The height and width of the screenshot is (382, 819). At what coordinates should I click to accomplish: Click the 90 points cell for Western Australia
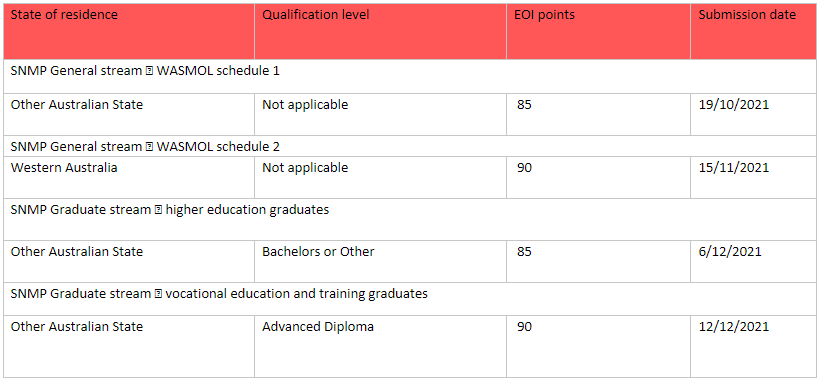pos(598,177)
